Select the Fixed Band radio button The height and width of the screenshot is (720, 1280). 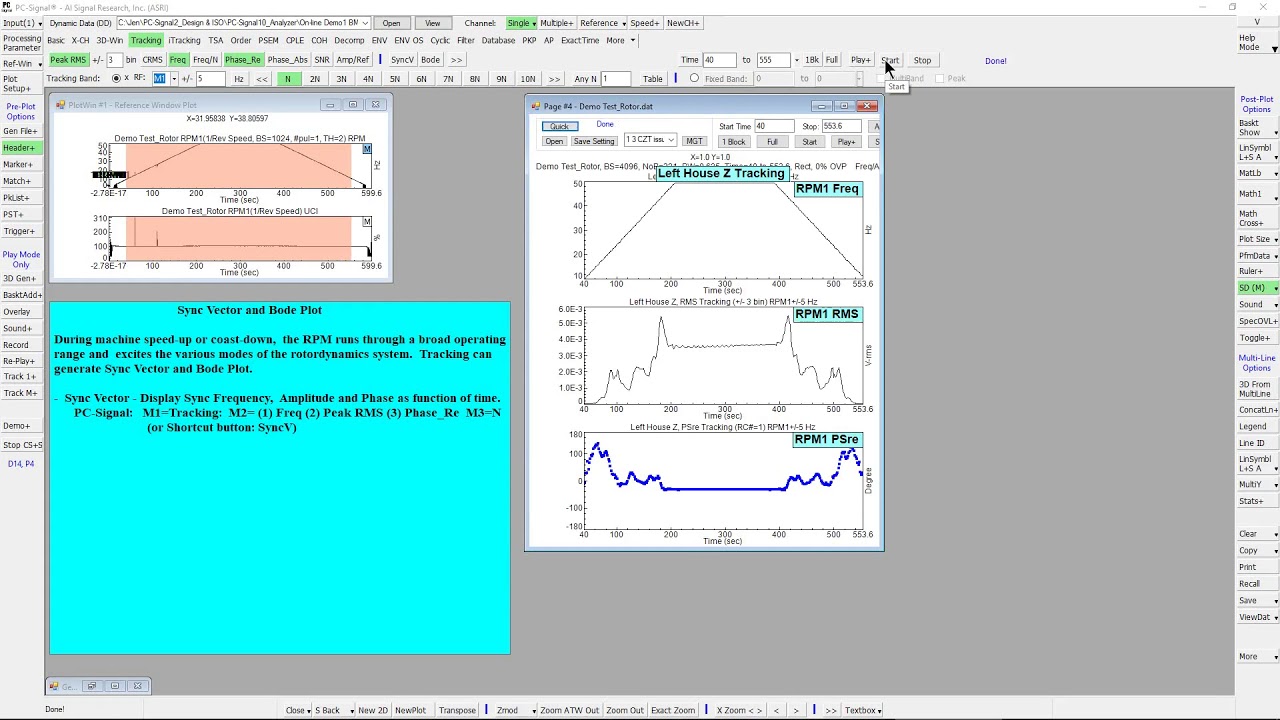click(x=694, y=79)
